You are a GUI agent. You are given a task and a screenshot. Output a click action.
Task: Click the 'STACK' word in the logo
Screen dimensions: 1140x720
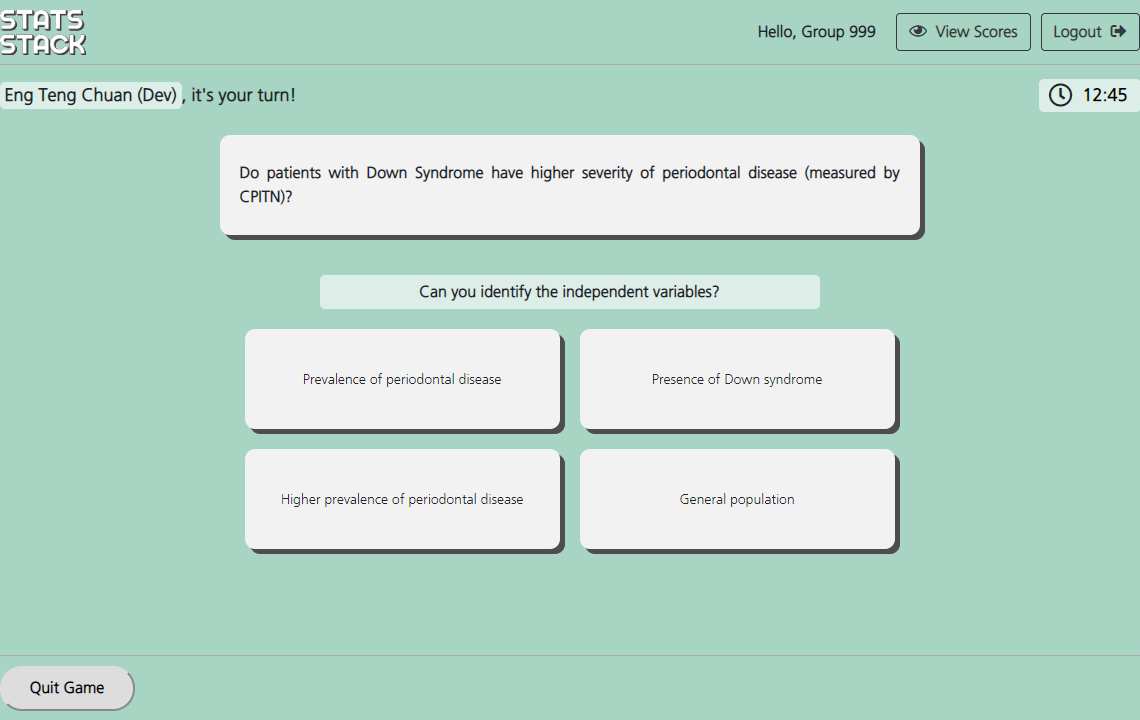click(x=43, y=44)
